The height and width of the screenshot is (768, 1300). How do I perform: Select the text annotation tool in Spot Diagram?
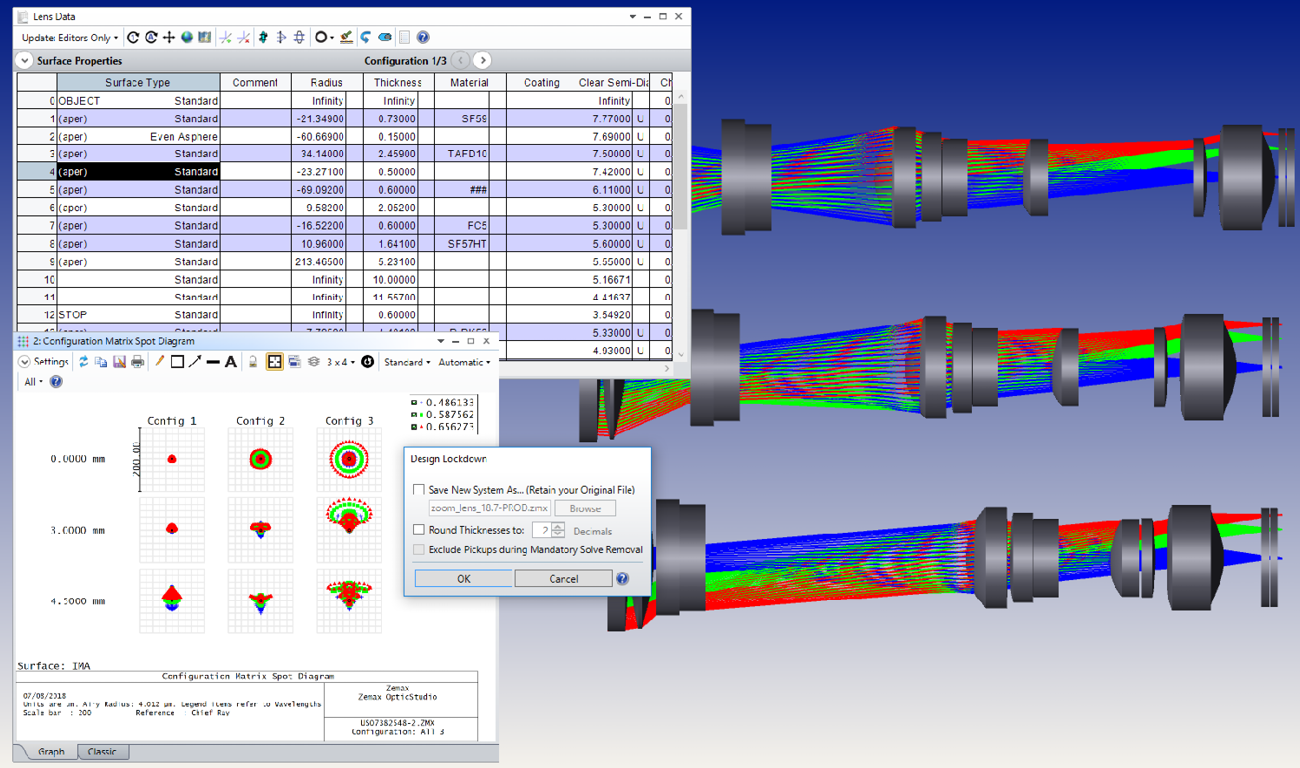tap(231, 362)
